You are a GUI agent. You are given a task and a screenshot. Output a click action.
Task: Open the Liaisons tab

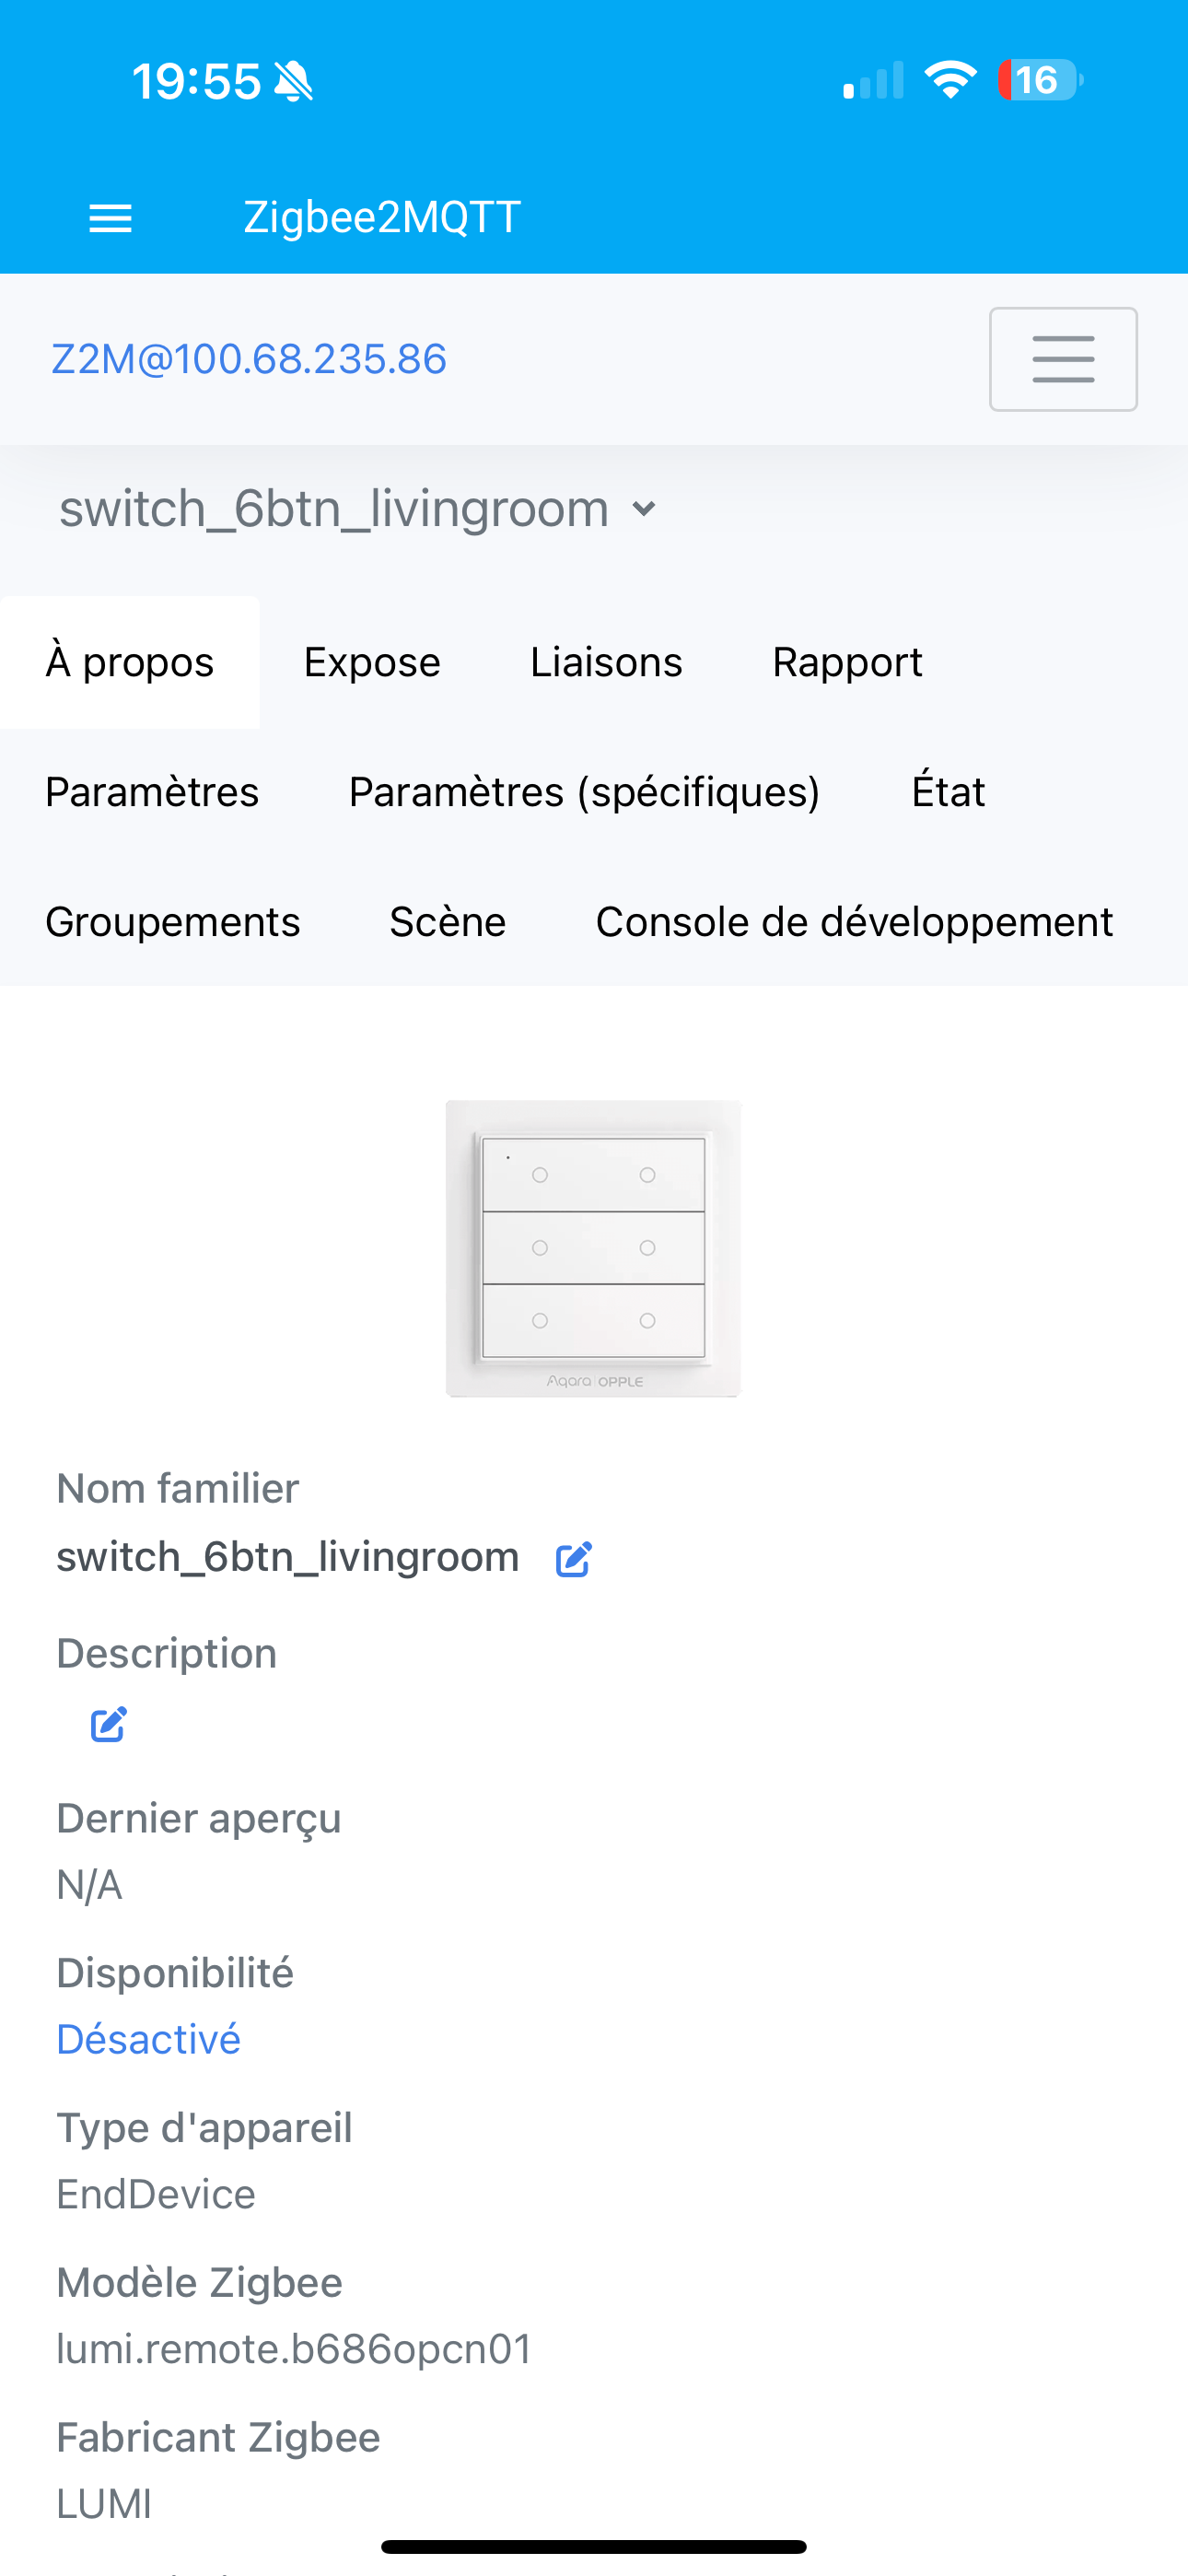point(606,662)
